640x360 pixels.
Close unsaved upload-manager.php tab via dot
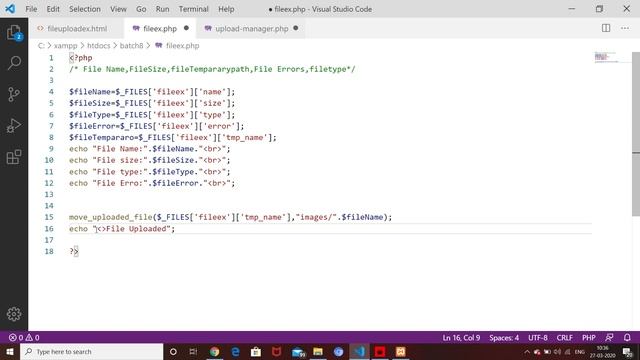coord(296,28)
